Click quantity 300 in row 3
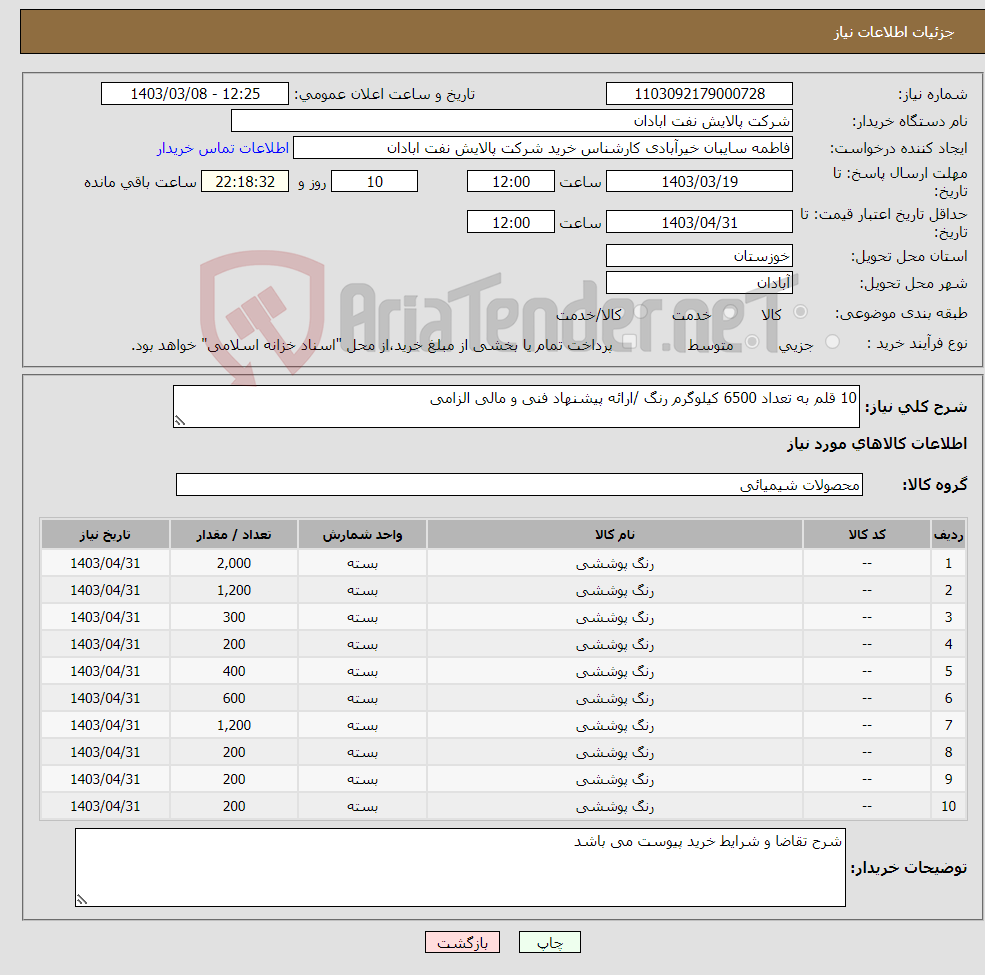Screen dimensions: 985x975 click(234, 618)
